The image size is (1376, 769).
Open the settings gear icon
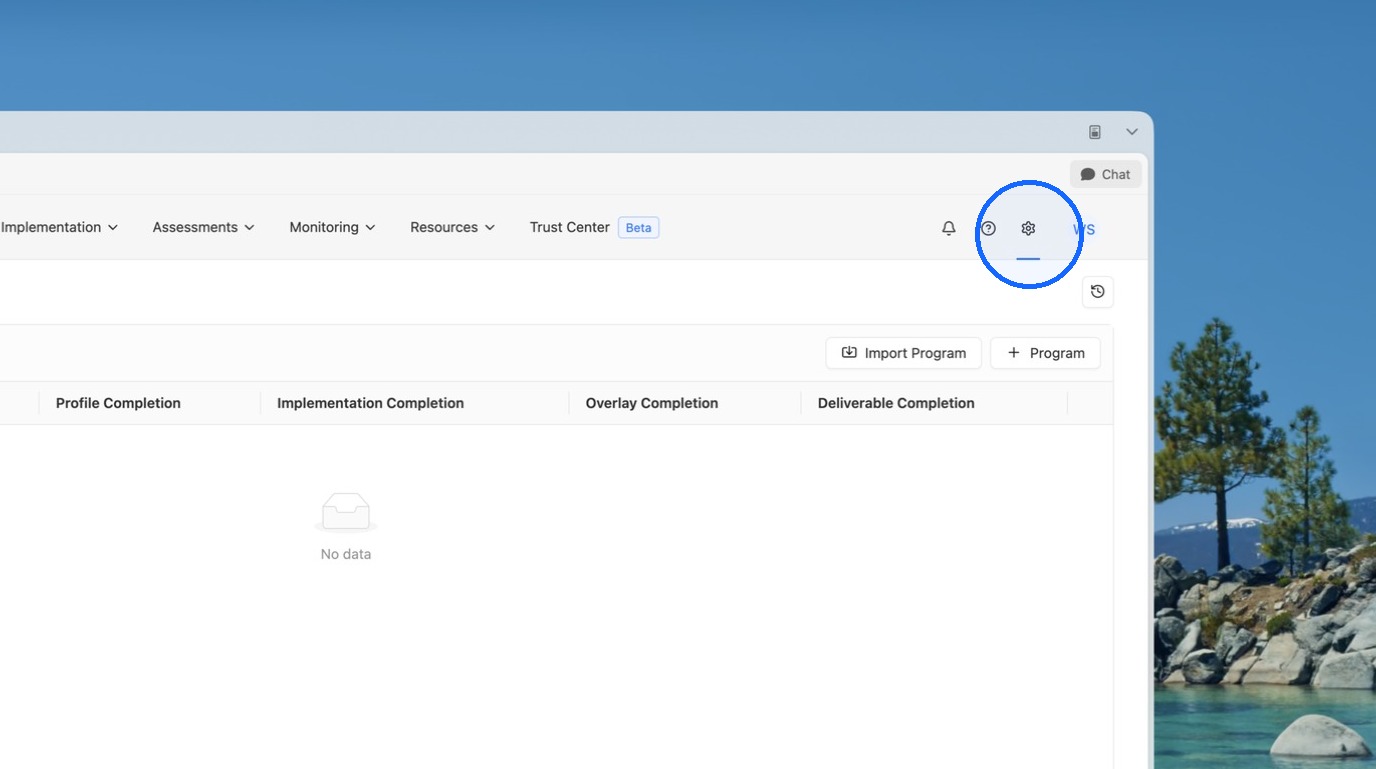pyautogui.click(x=1028, y=228)
